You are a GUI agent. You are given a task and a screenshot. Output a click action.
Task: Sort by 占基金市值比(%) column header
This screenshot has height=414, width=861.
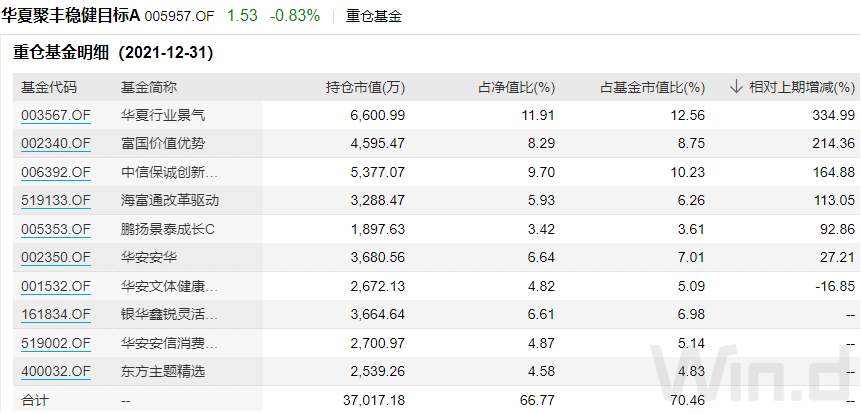pos(652,87)
